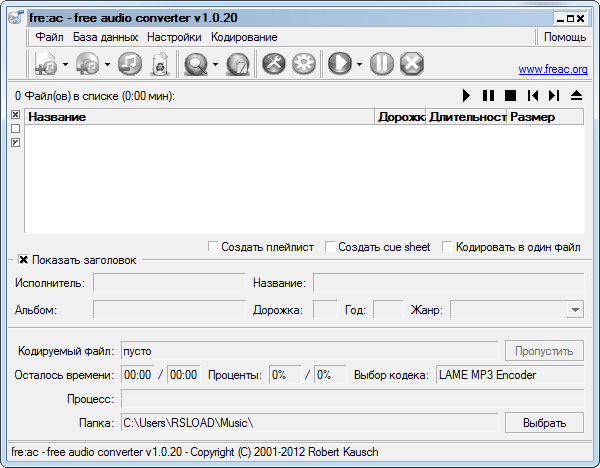Click the deselect all tracks empty box
The image size is (600, 468).
pyautogui.click(x=15, y=129)
